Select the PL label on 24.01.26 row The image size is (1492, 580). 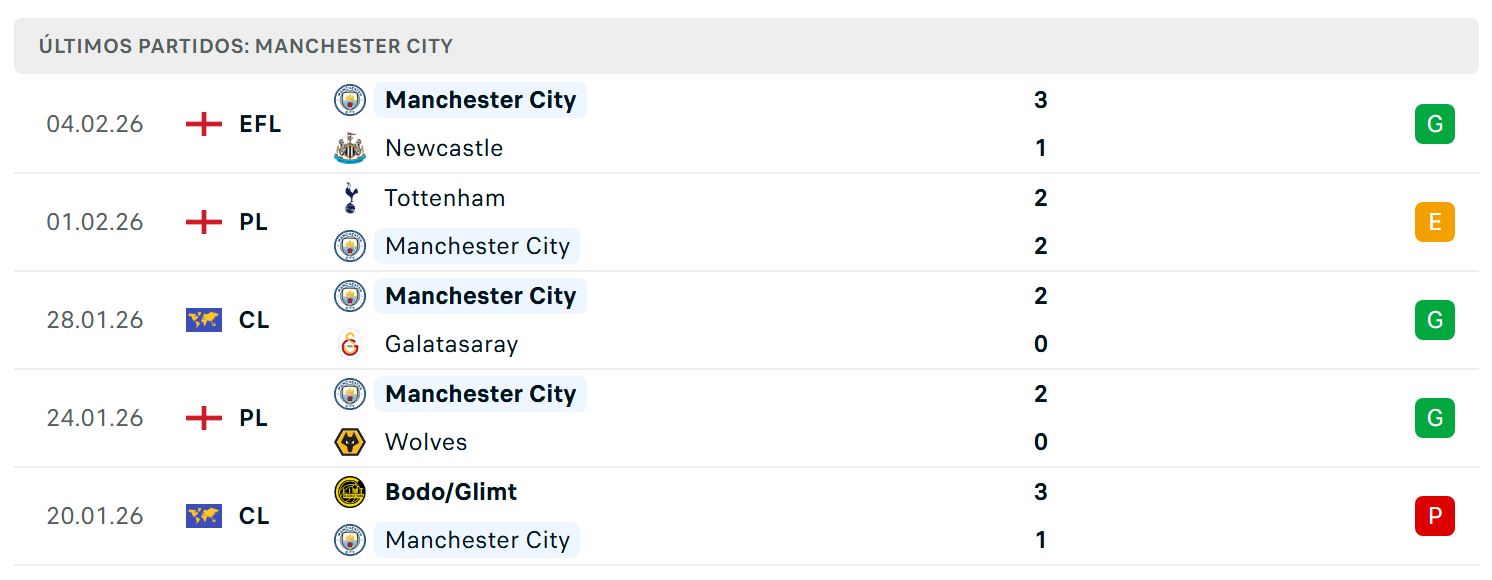(x=254, y=418)
